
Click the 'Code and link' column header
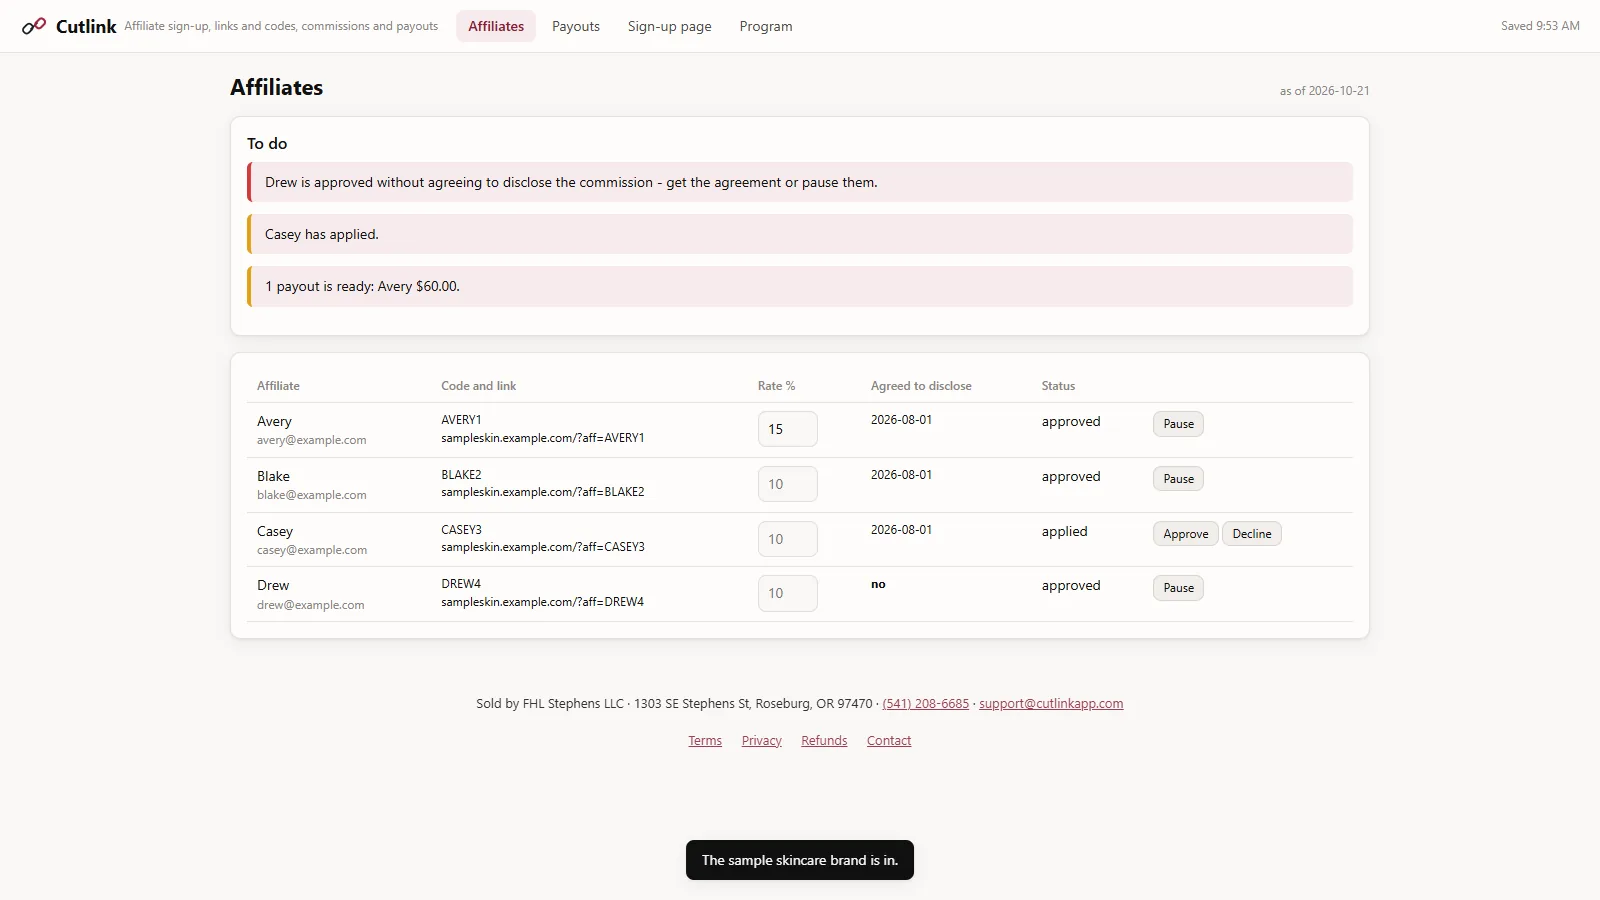click(479, 386)
